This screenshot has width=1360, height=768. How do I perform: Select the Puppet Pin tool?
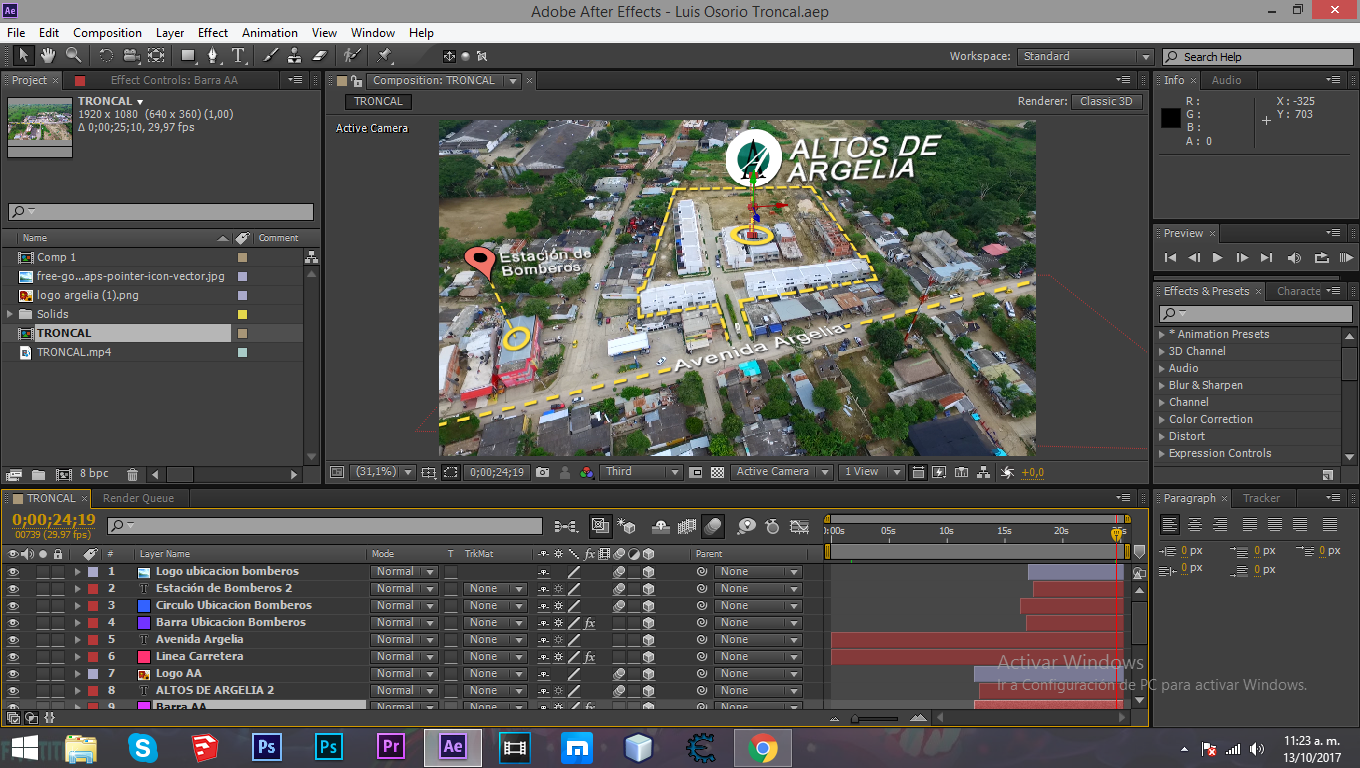(x=384, y=56)
